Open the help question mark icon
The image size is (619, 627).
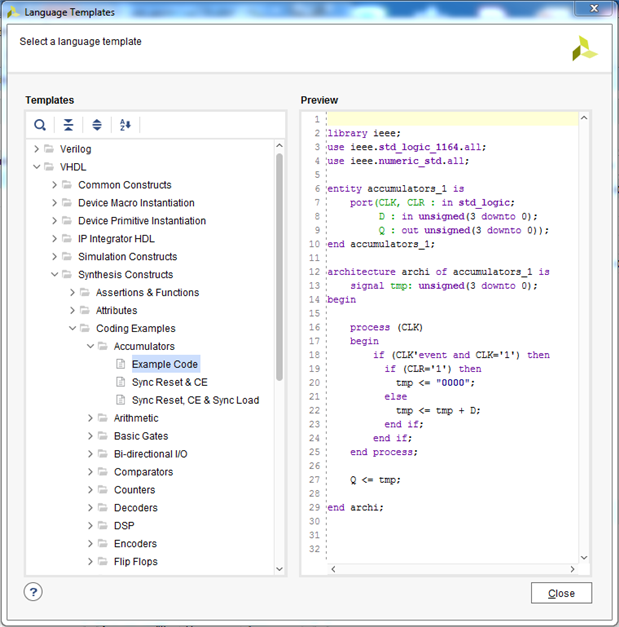34,592
